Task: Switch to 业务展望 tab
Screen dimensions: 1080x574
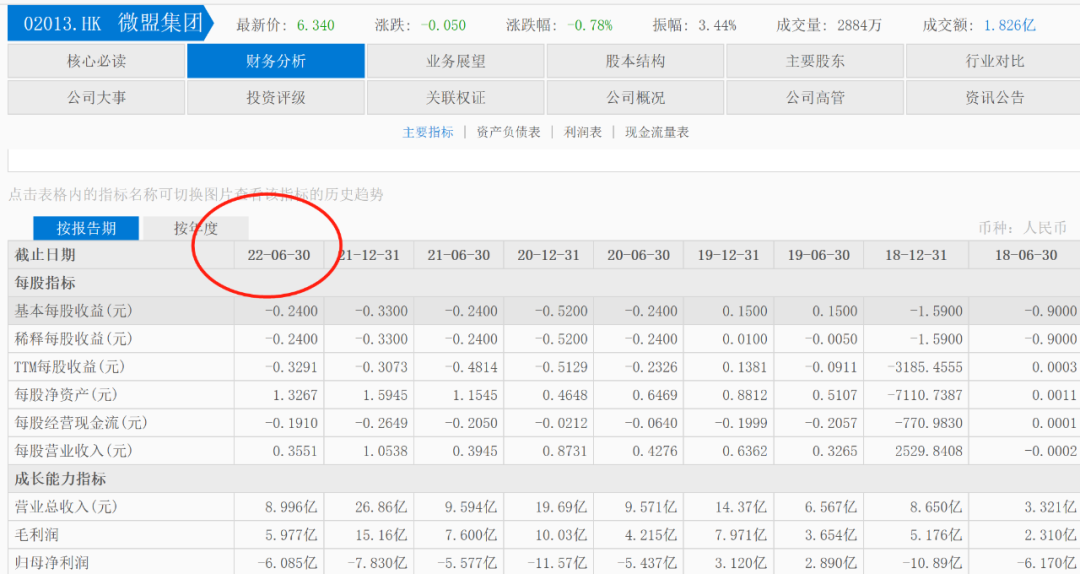Action: (455, 61)
